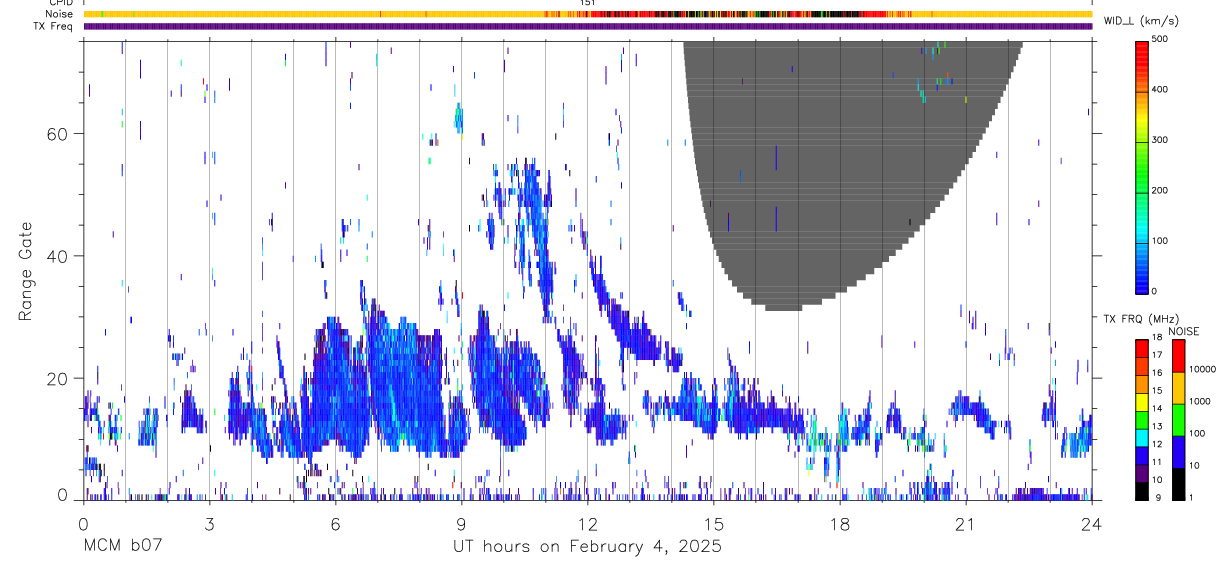Click the 15 tick on UT hours axis

(x=713, y=523)
